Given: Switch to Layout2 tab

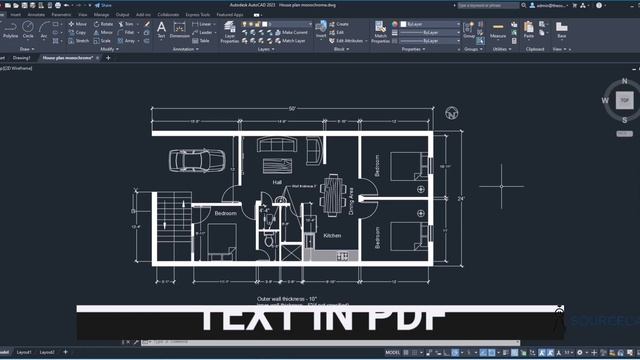Looking at the screenshot, I should 47,352.
